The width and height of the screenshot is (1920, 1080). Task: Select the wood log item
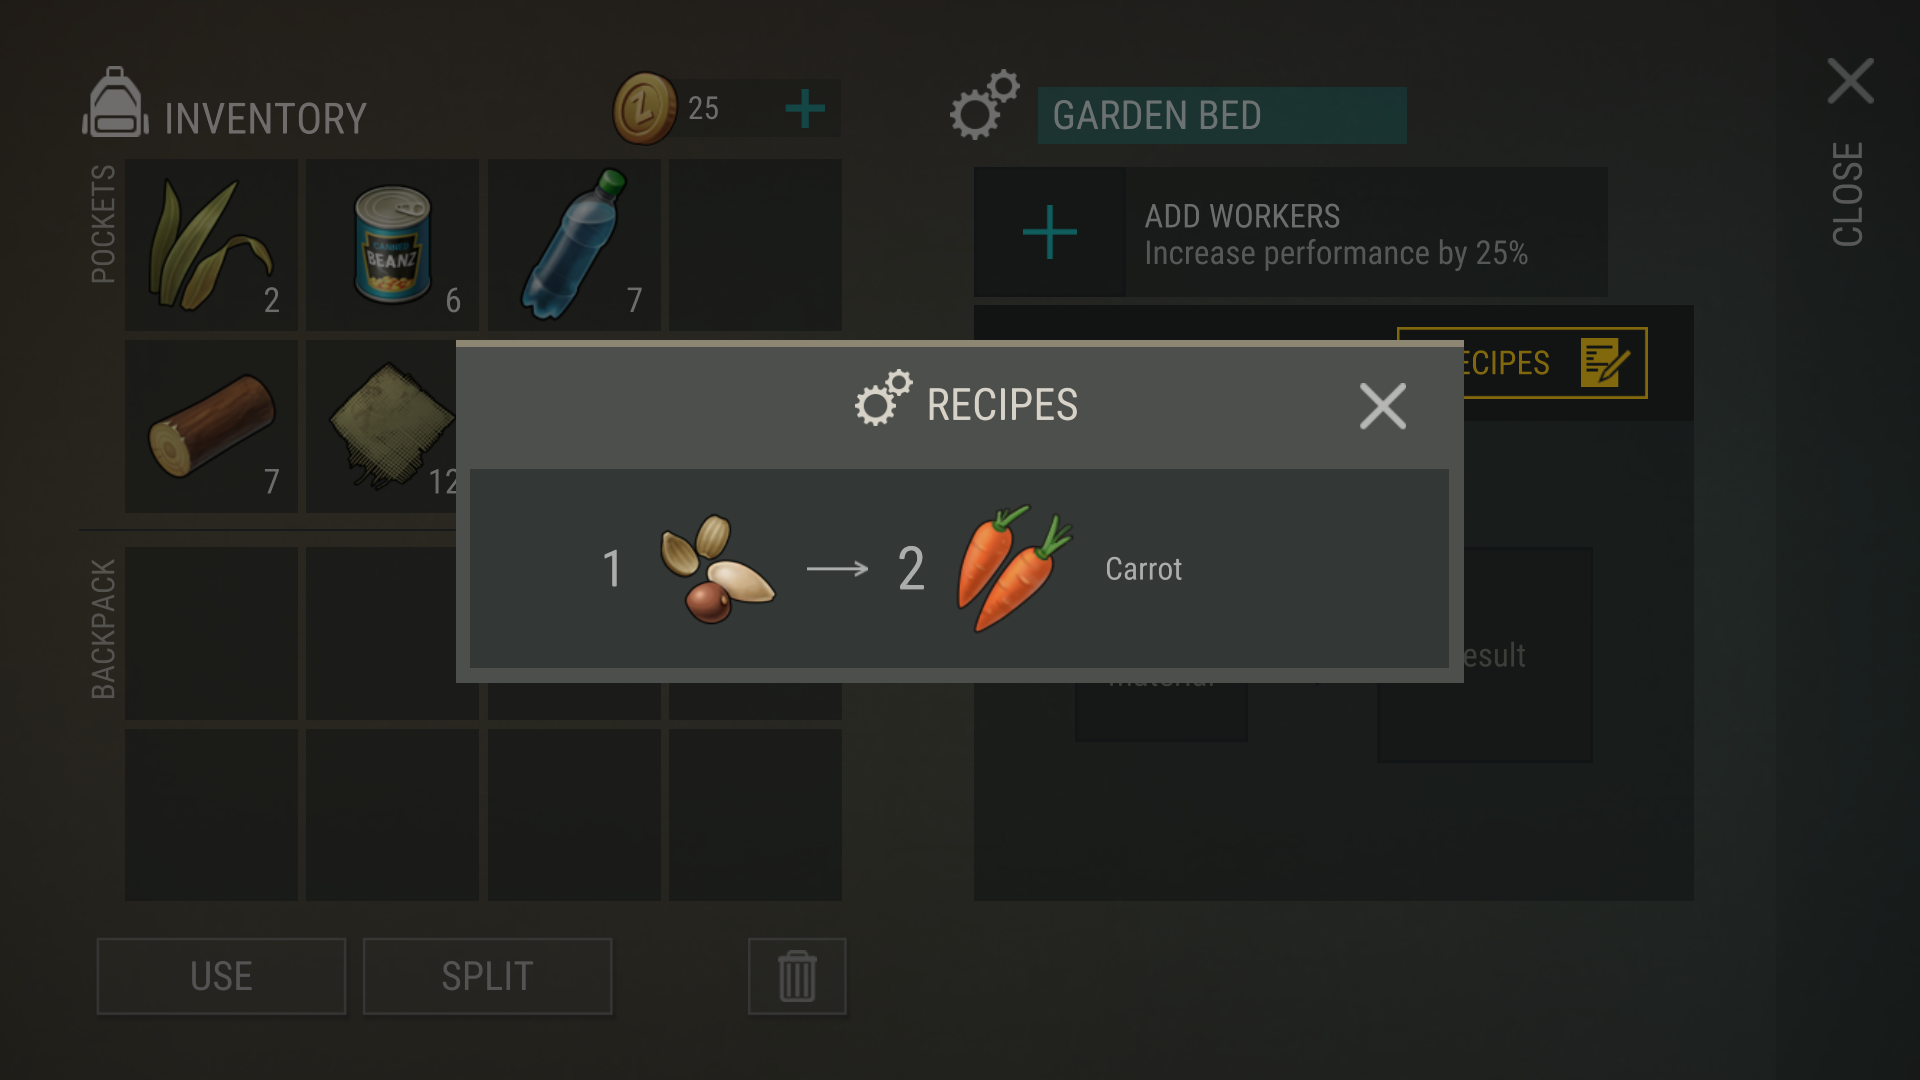click(211, 426)
